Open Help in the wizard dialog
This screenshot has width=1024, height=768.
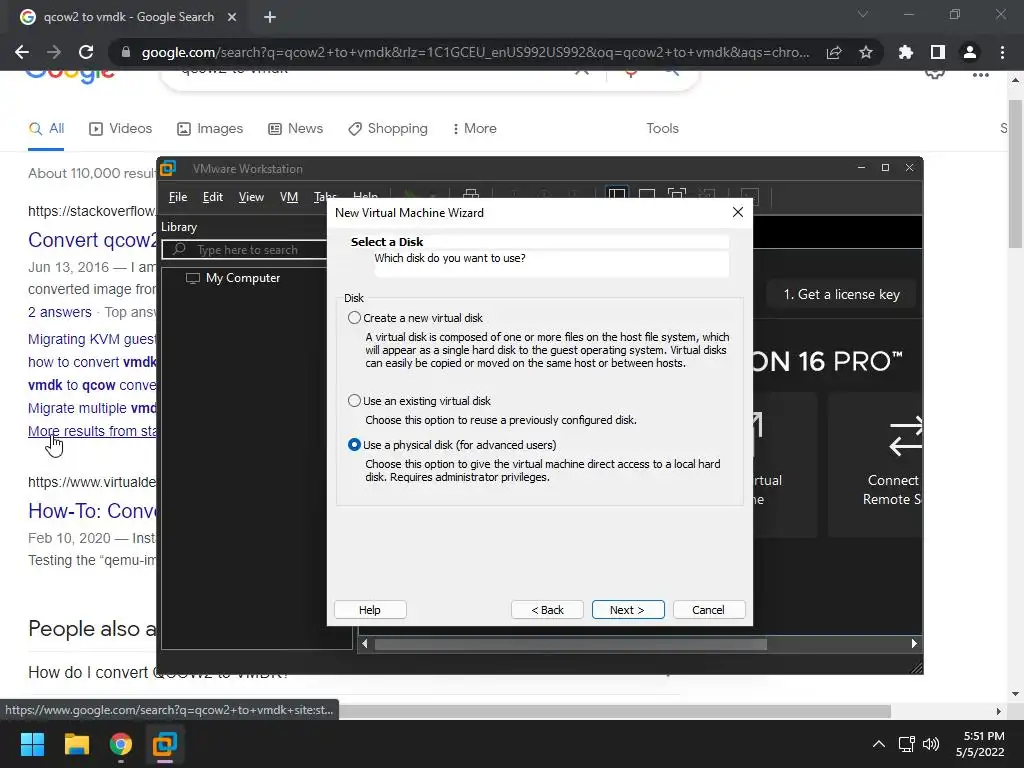[370, 609]
